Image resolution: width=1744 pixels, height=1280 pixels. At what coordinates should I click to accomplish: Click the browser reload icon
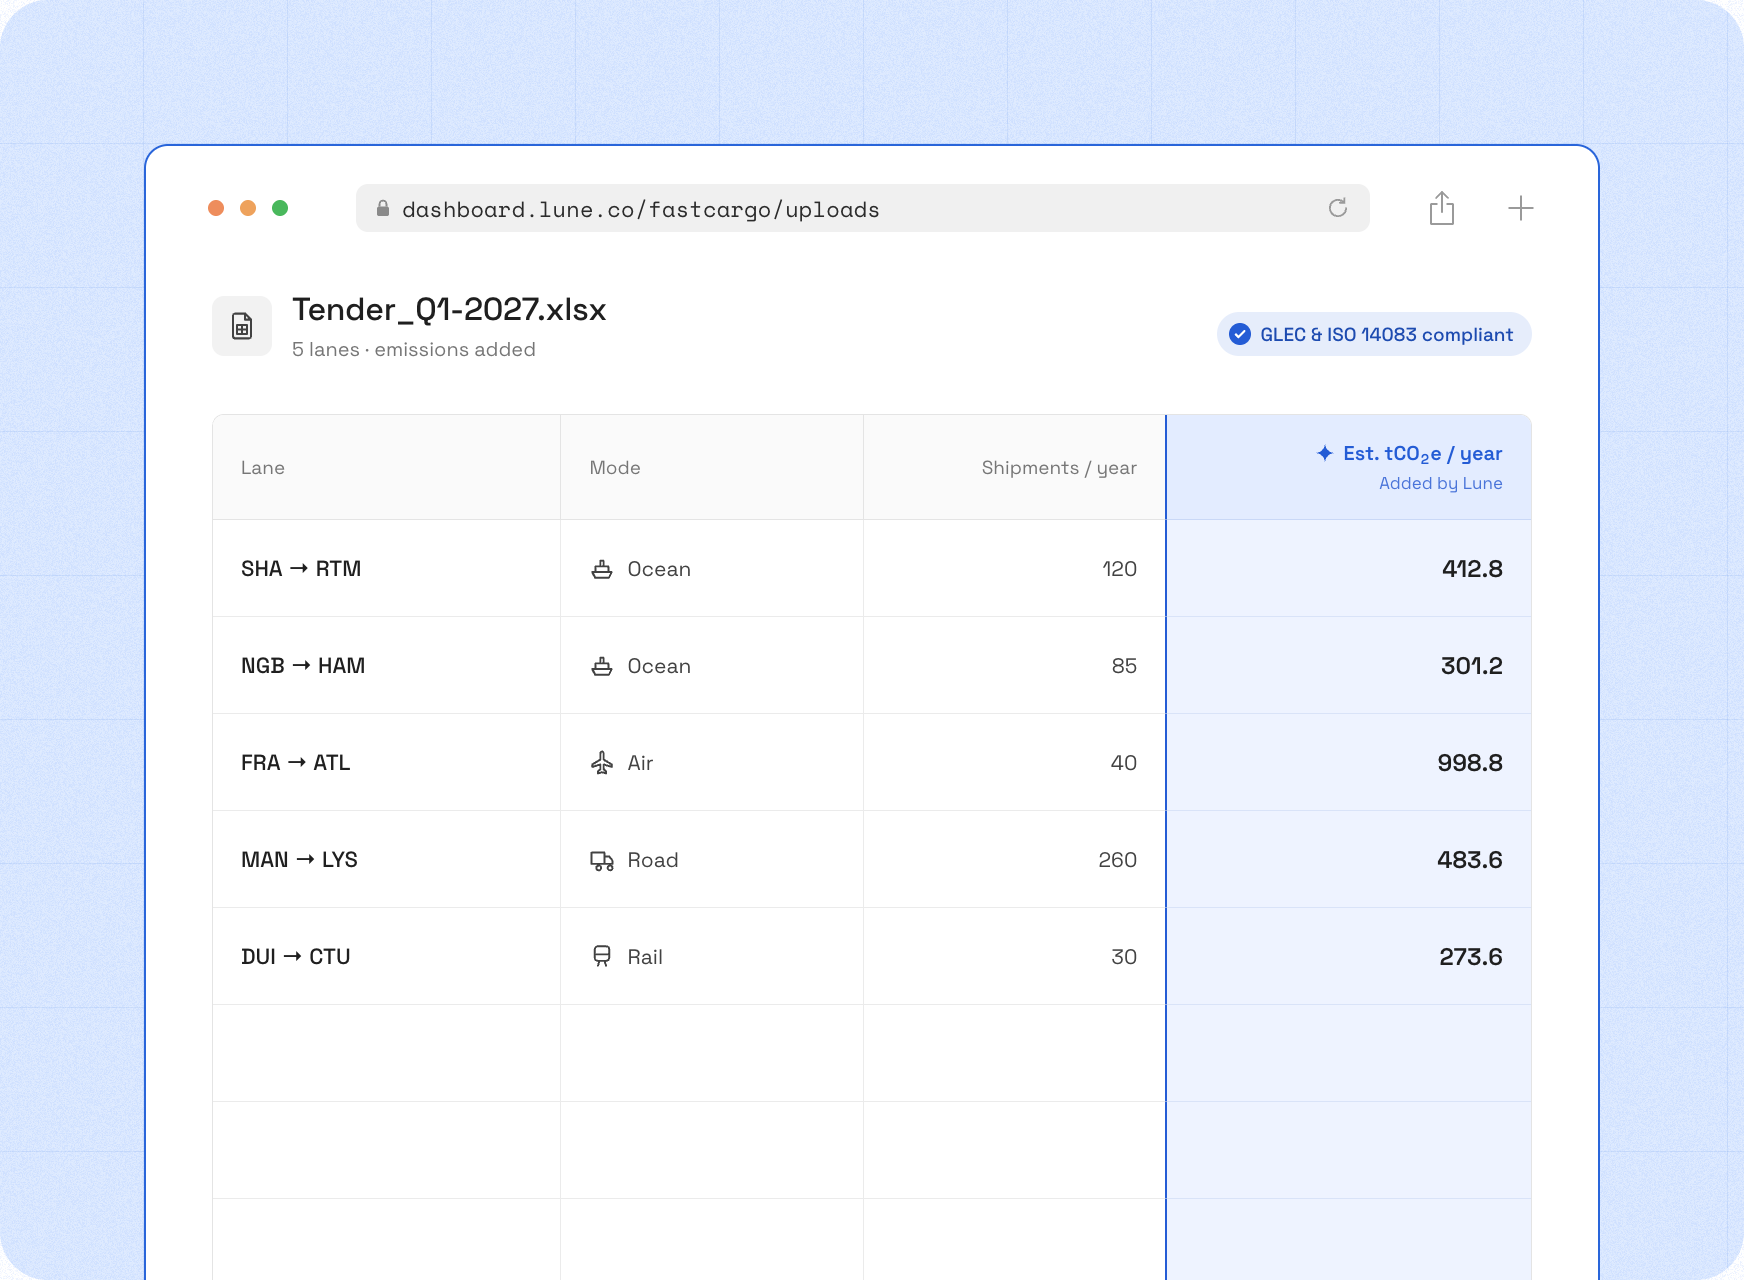pos(1338,208)
